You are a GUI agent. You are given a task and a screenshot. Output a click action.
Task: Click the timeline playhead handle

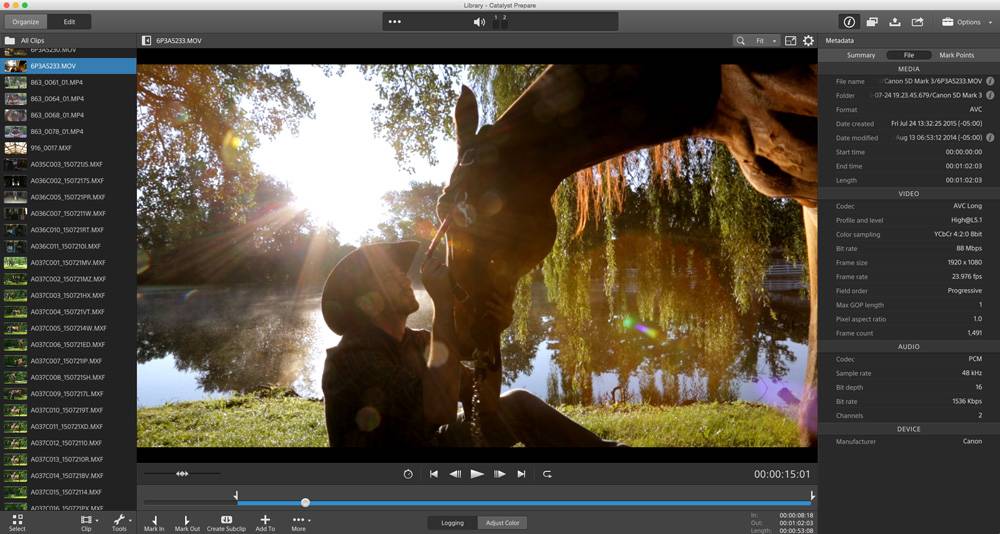coord(305,503)
